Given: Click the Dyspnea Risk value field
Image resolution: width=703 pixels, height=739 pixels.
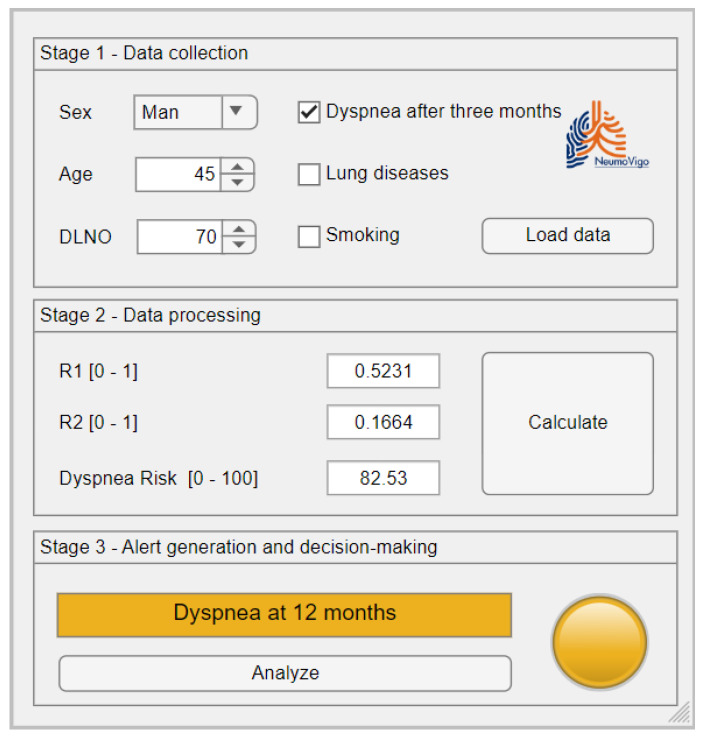Looking at the screenshot, I should (x=383, y=478).
